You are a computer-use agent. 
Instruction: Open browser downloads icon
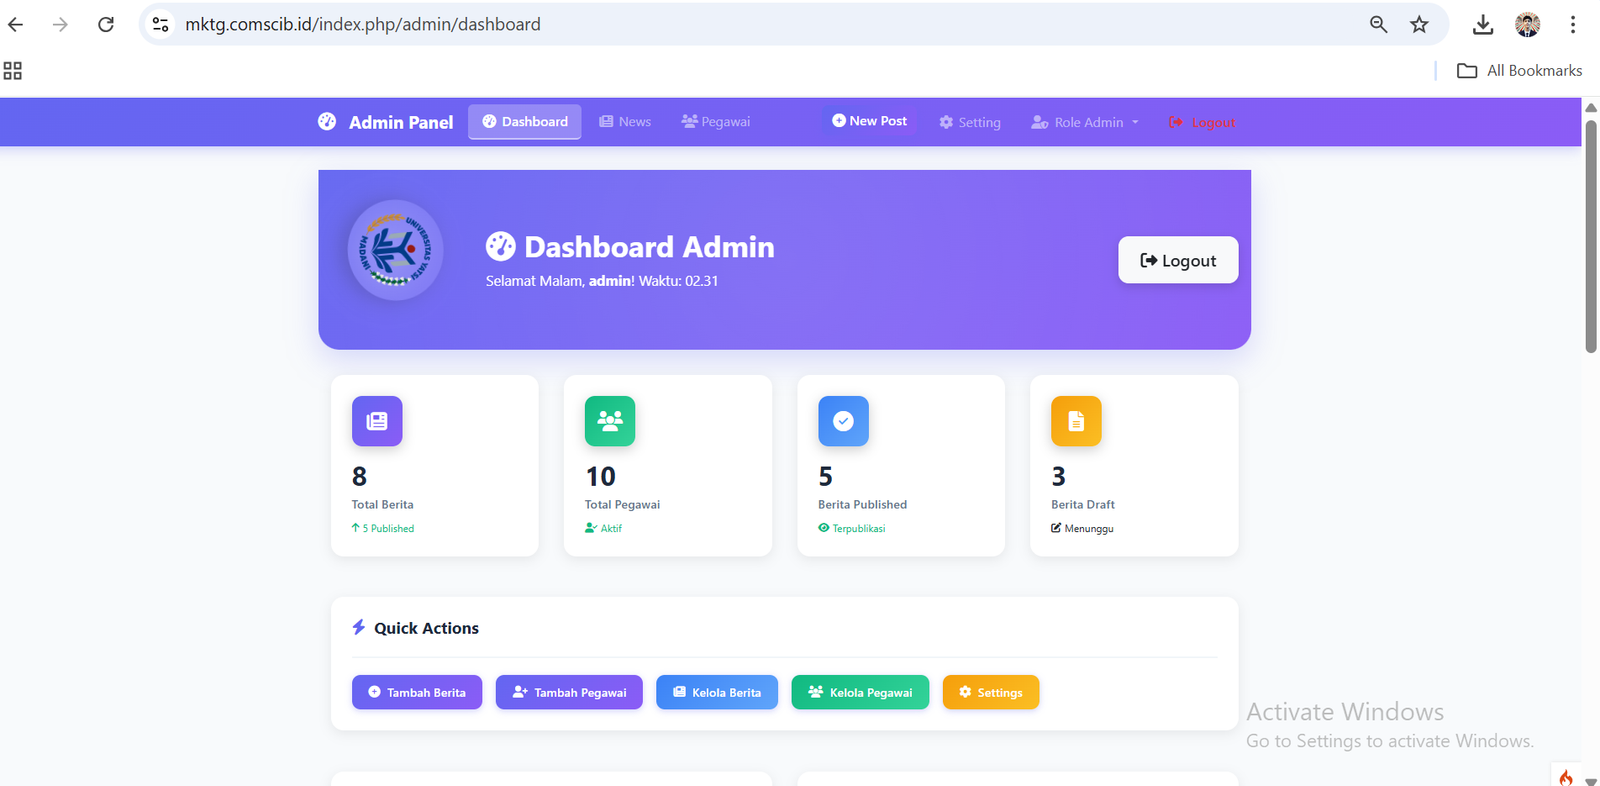(x=1483, y=24)
